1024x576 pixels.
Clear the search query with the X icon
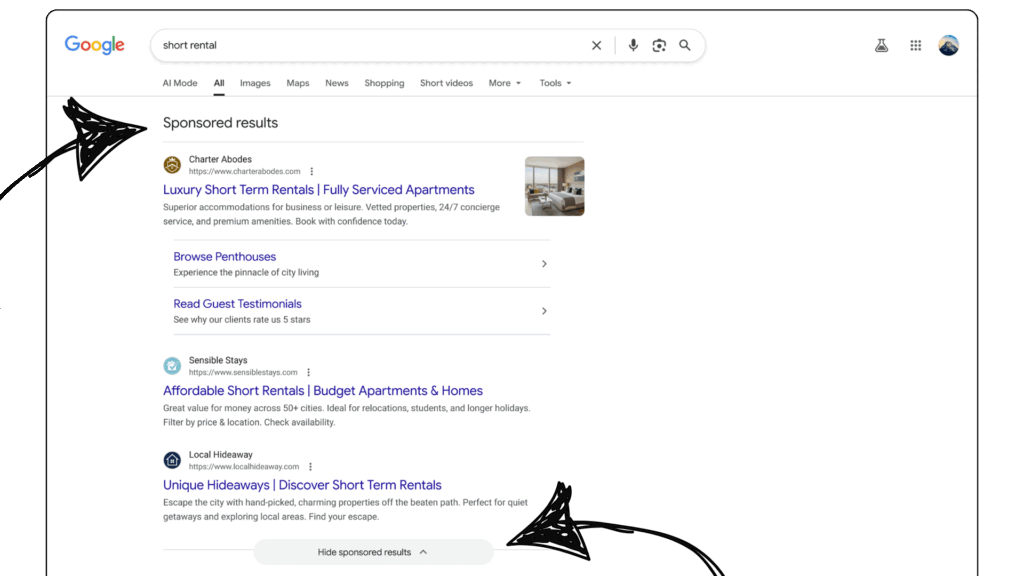click(x=597, y=45)
